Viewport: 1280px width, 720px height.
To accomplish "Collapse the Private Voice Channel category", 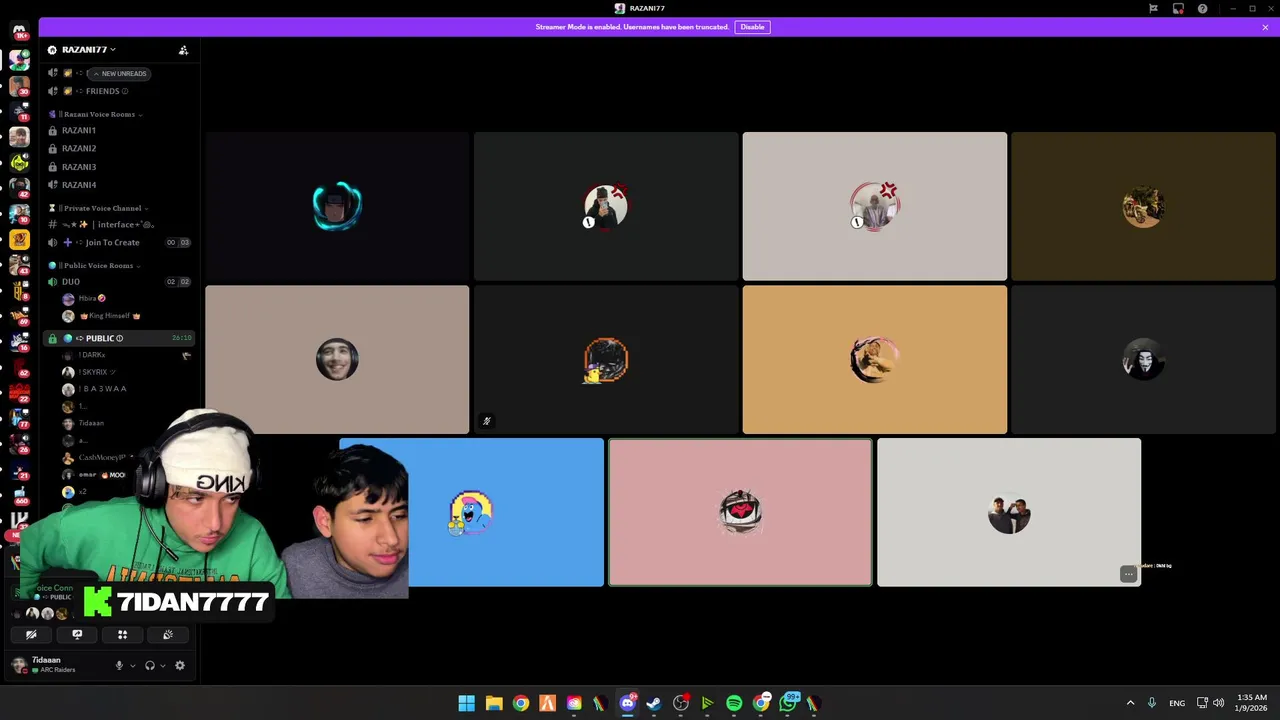I will coord(97,208).
